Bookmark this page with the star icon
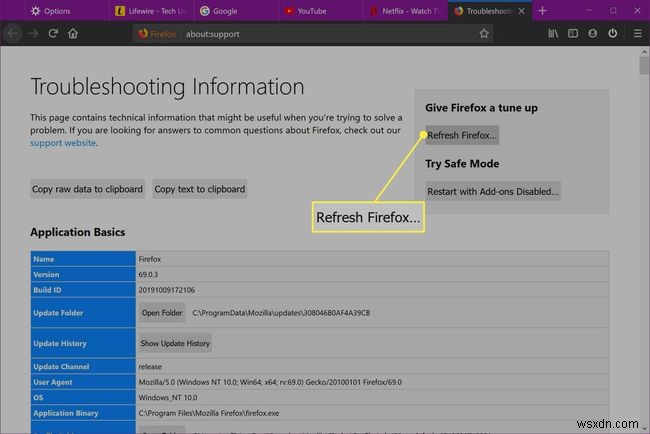 click(484, 34)
